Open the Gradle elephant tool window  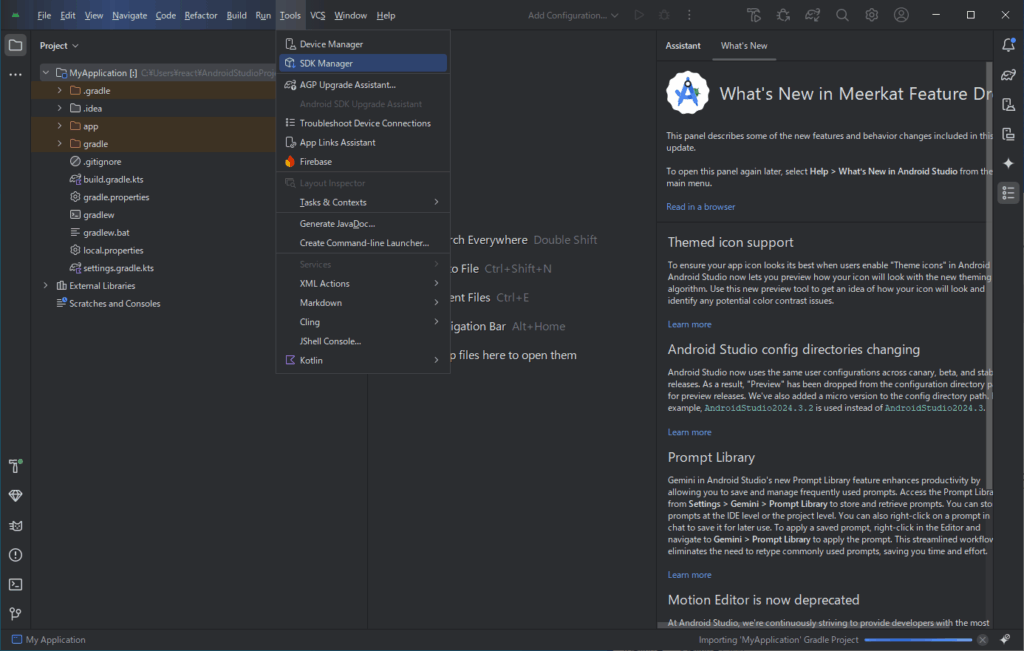click(x=1008, y=75)
